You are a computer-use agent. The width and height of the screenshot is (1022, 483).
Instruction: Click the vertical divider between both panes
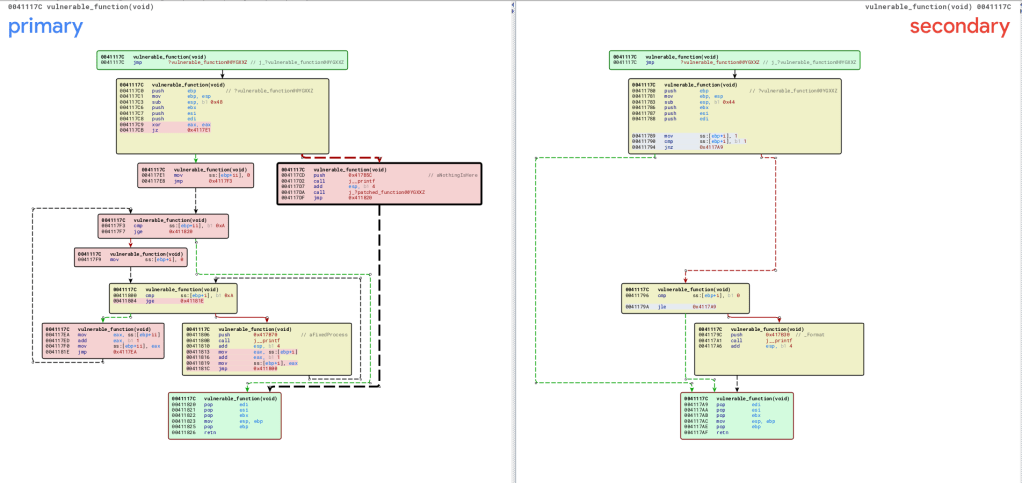[x=512, y=240]
